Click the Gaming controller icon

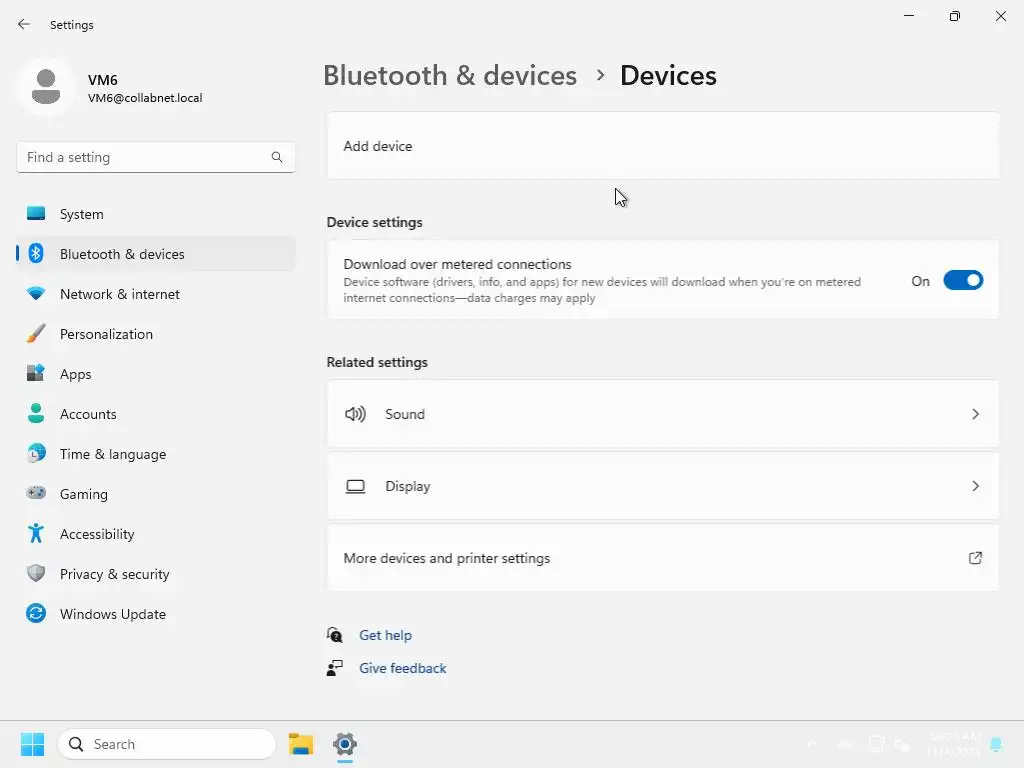pyautogui.click(x=36, y=494)
